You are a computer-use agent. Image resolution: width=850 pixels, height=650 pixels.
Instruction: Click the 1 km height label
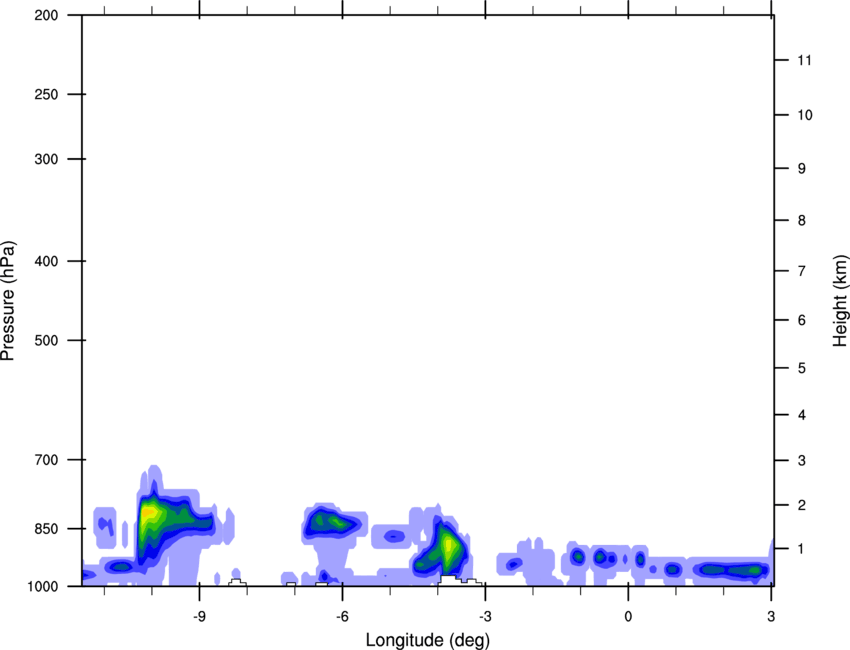pos(801,549)
